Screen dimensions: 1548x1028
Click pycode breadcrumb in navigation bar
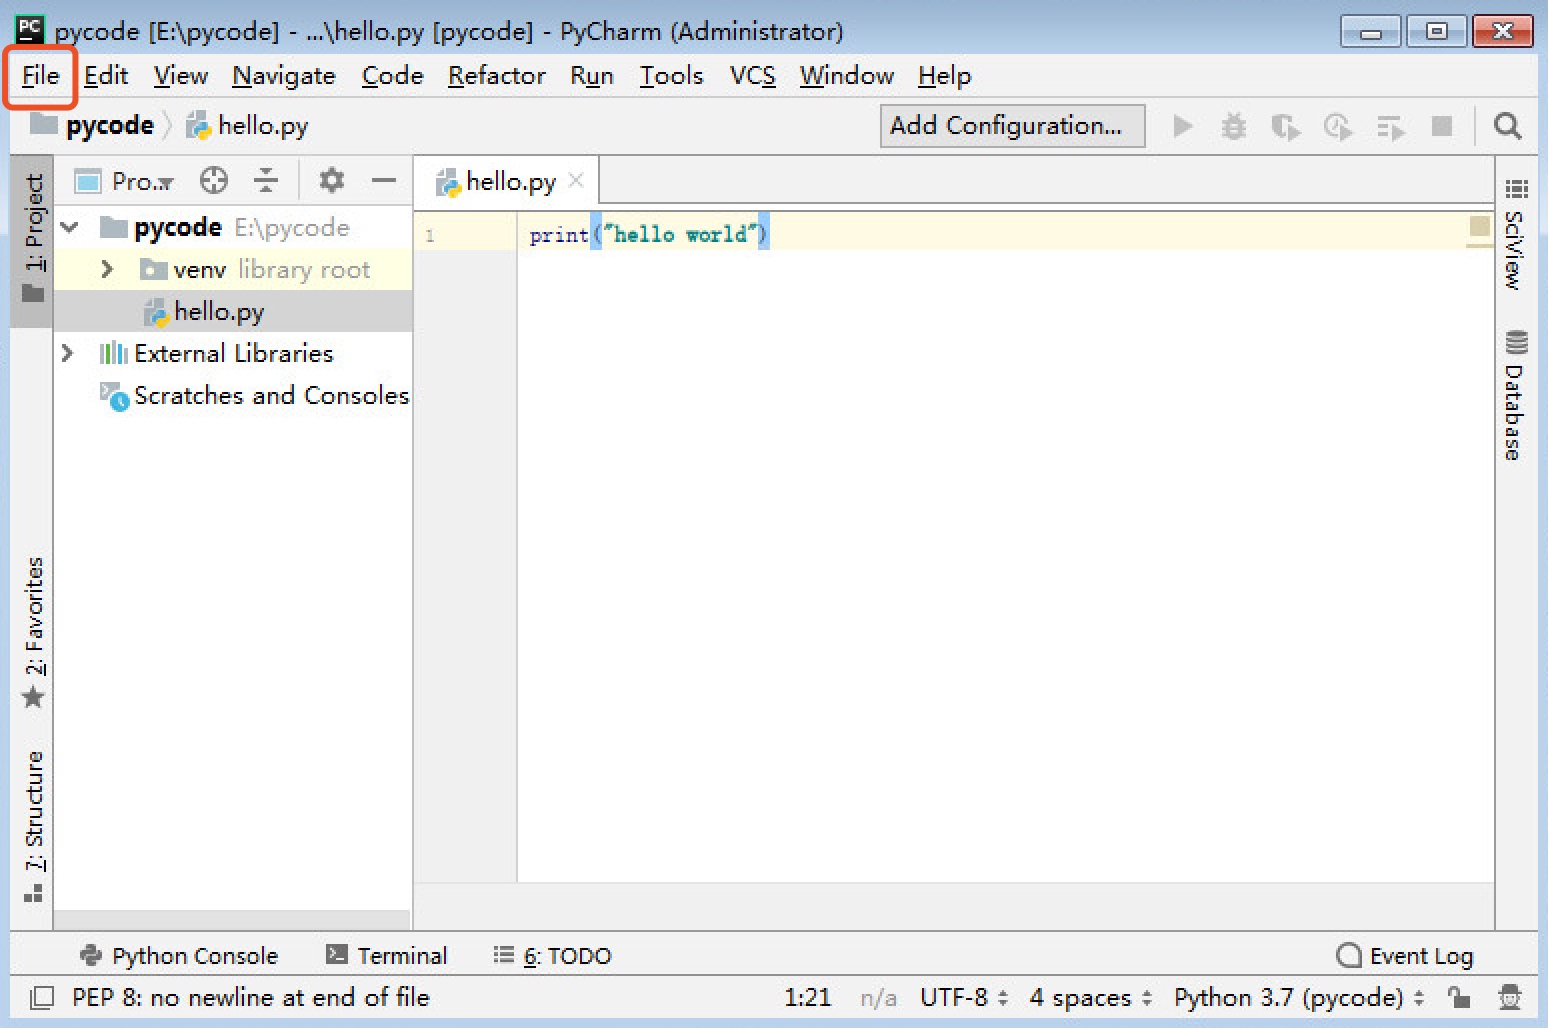pyautogui.click(x=93, y=126)
